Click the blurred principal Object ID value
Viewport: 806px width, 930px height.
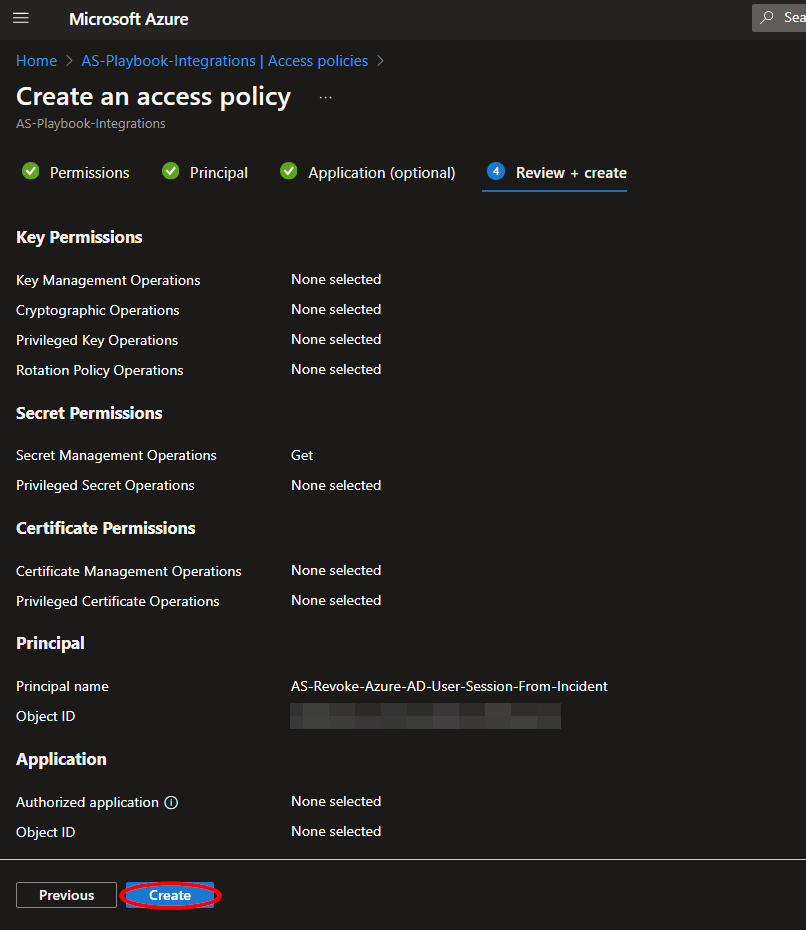click(x=425, y=716)
